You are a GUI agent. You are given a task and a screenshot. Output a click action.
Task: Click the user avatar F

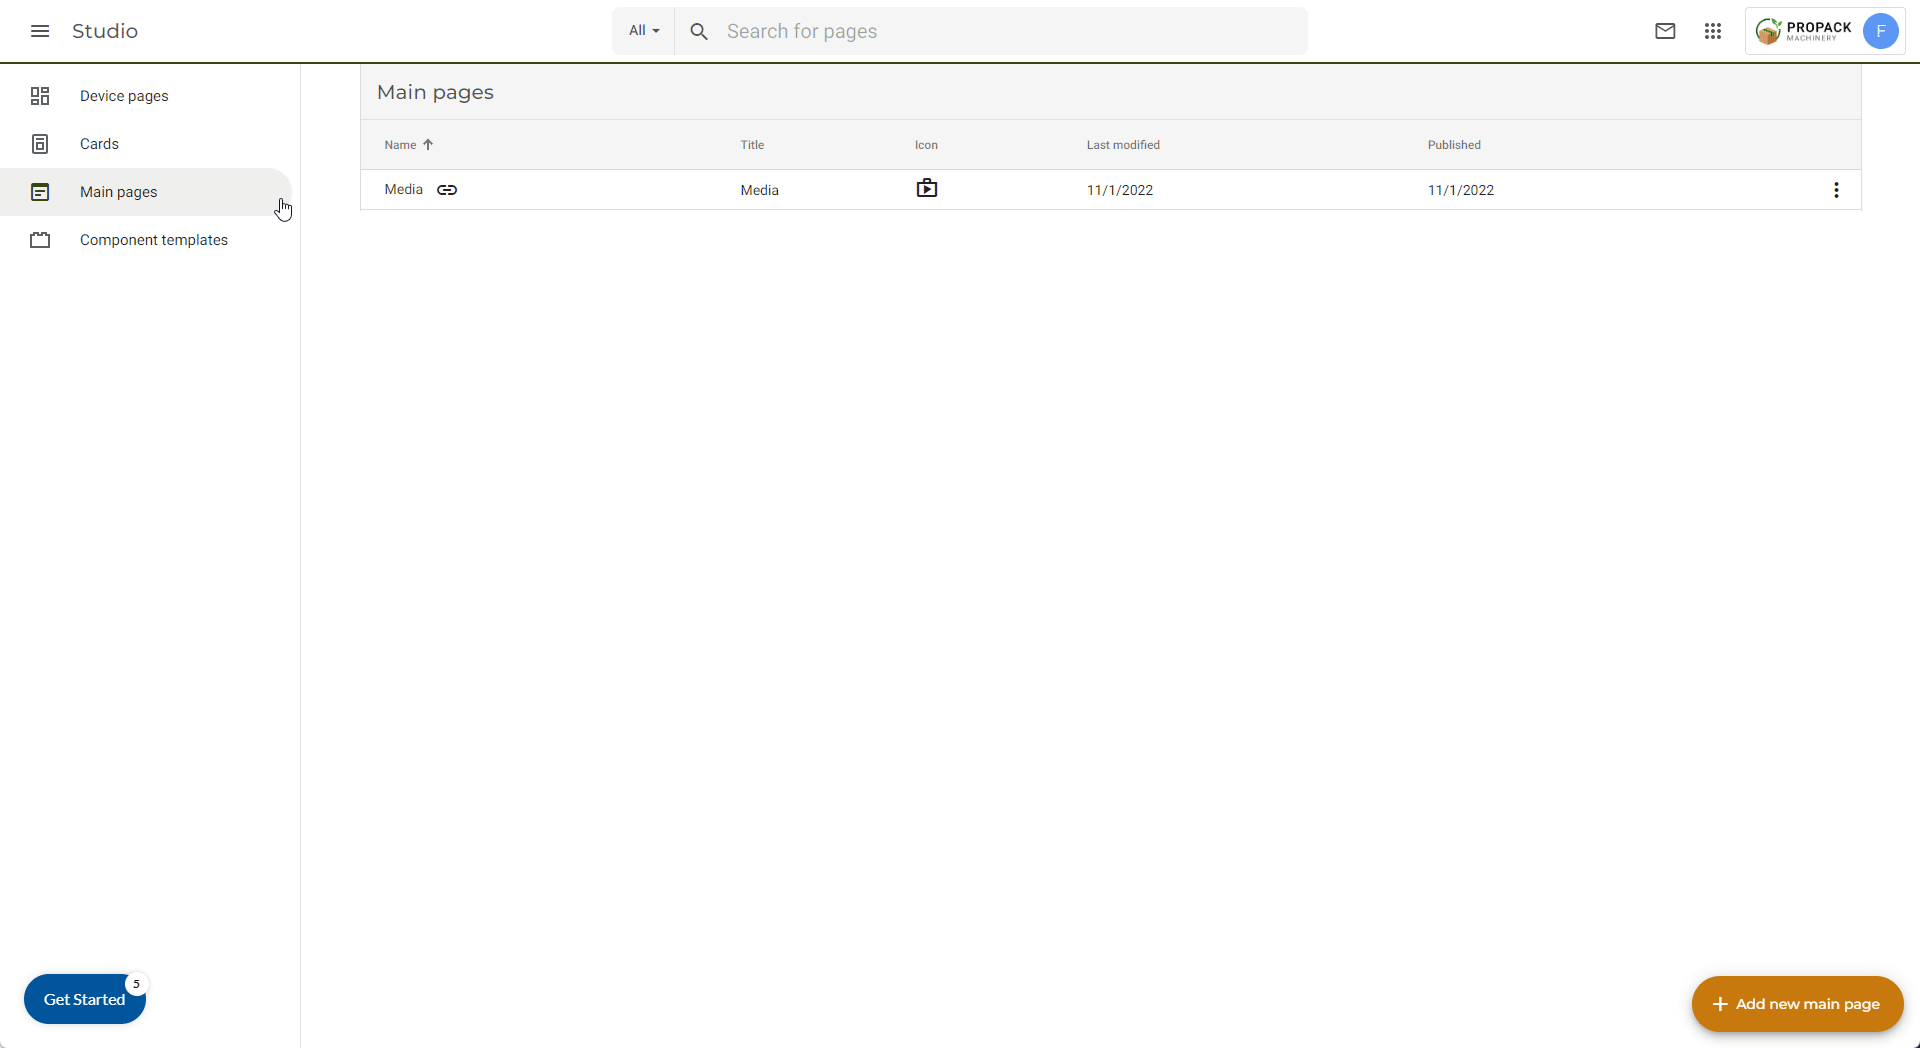pos(1880,31)
